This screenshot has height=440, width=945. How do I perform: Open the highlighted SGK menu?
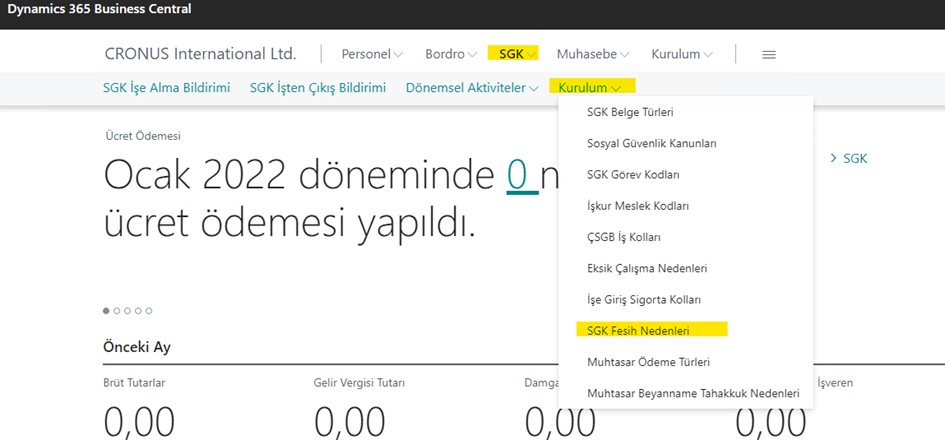(x=513, y=54)
